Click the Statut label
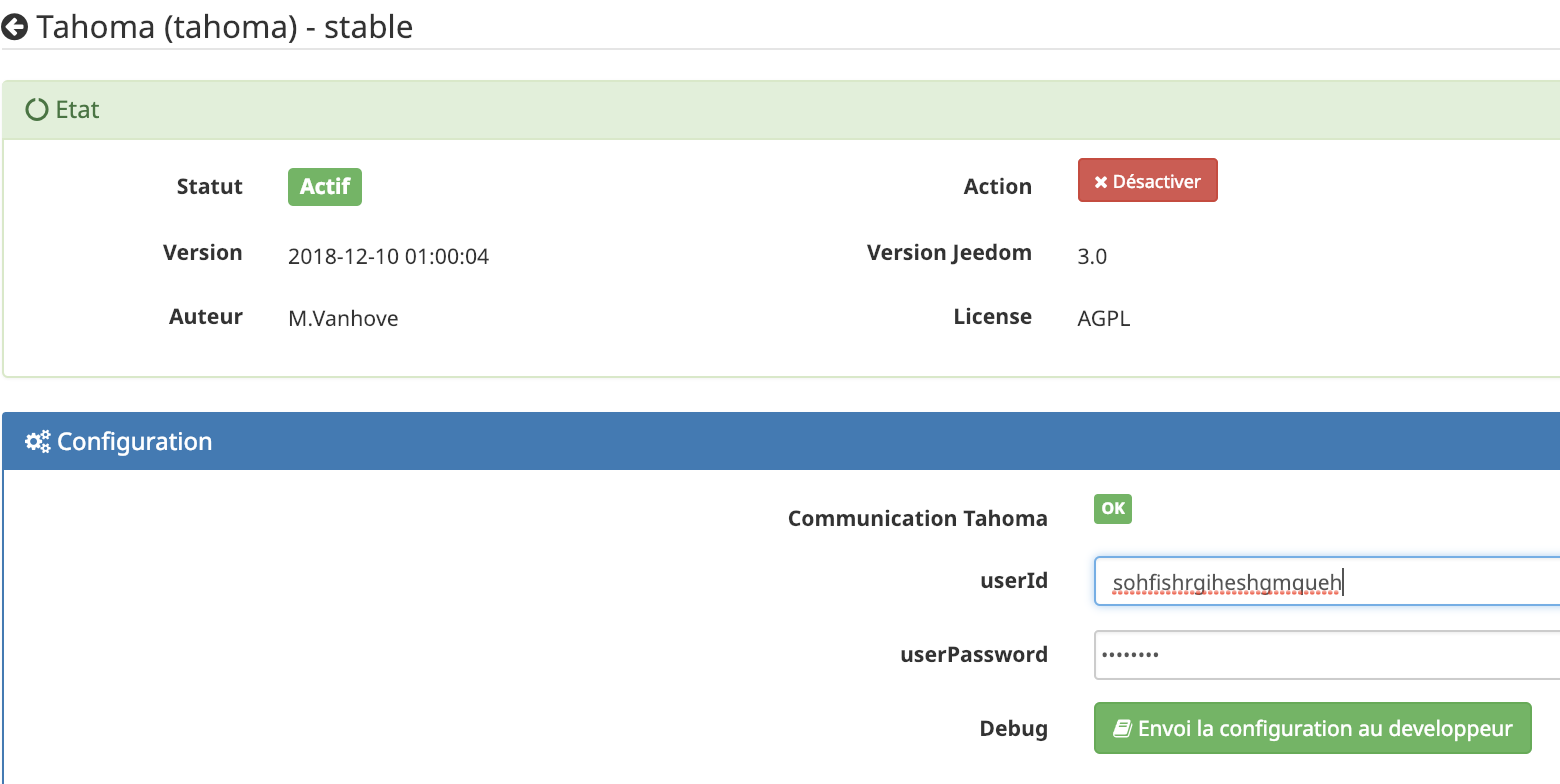1560x784 pixels. pyautogui.click(x=210, y=187)
